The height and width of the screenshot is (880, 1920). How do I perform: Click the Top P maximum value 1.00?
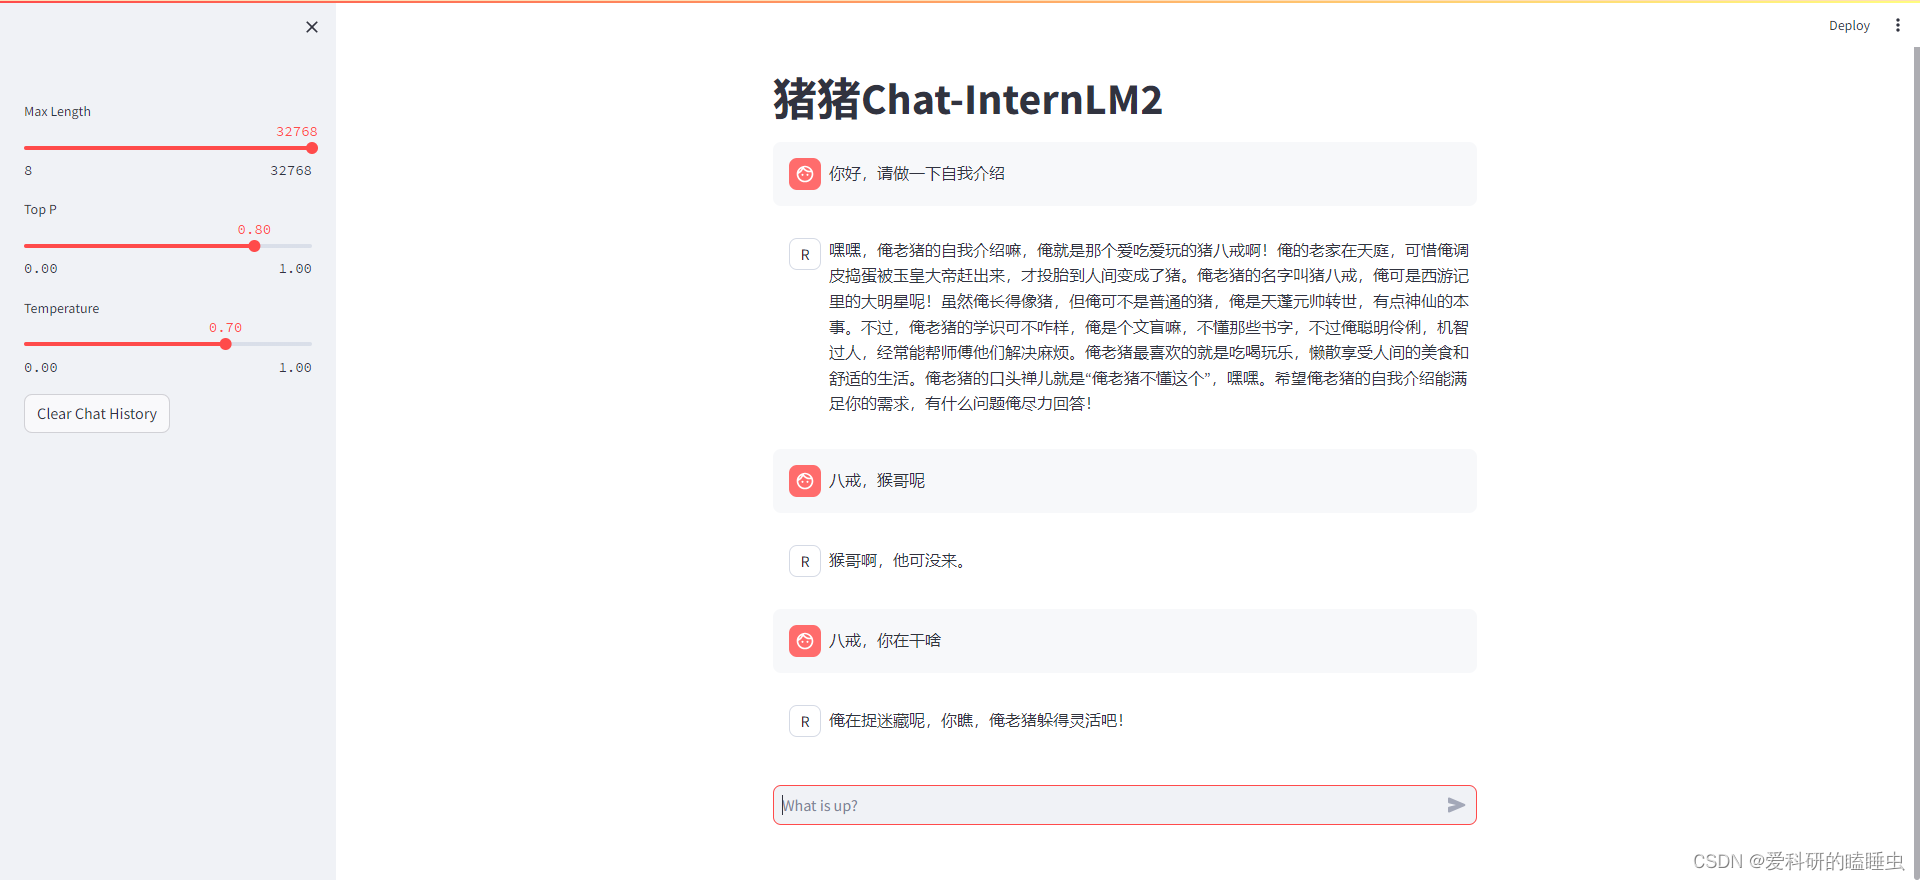[295, 269]
